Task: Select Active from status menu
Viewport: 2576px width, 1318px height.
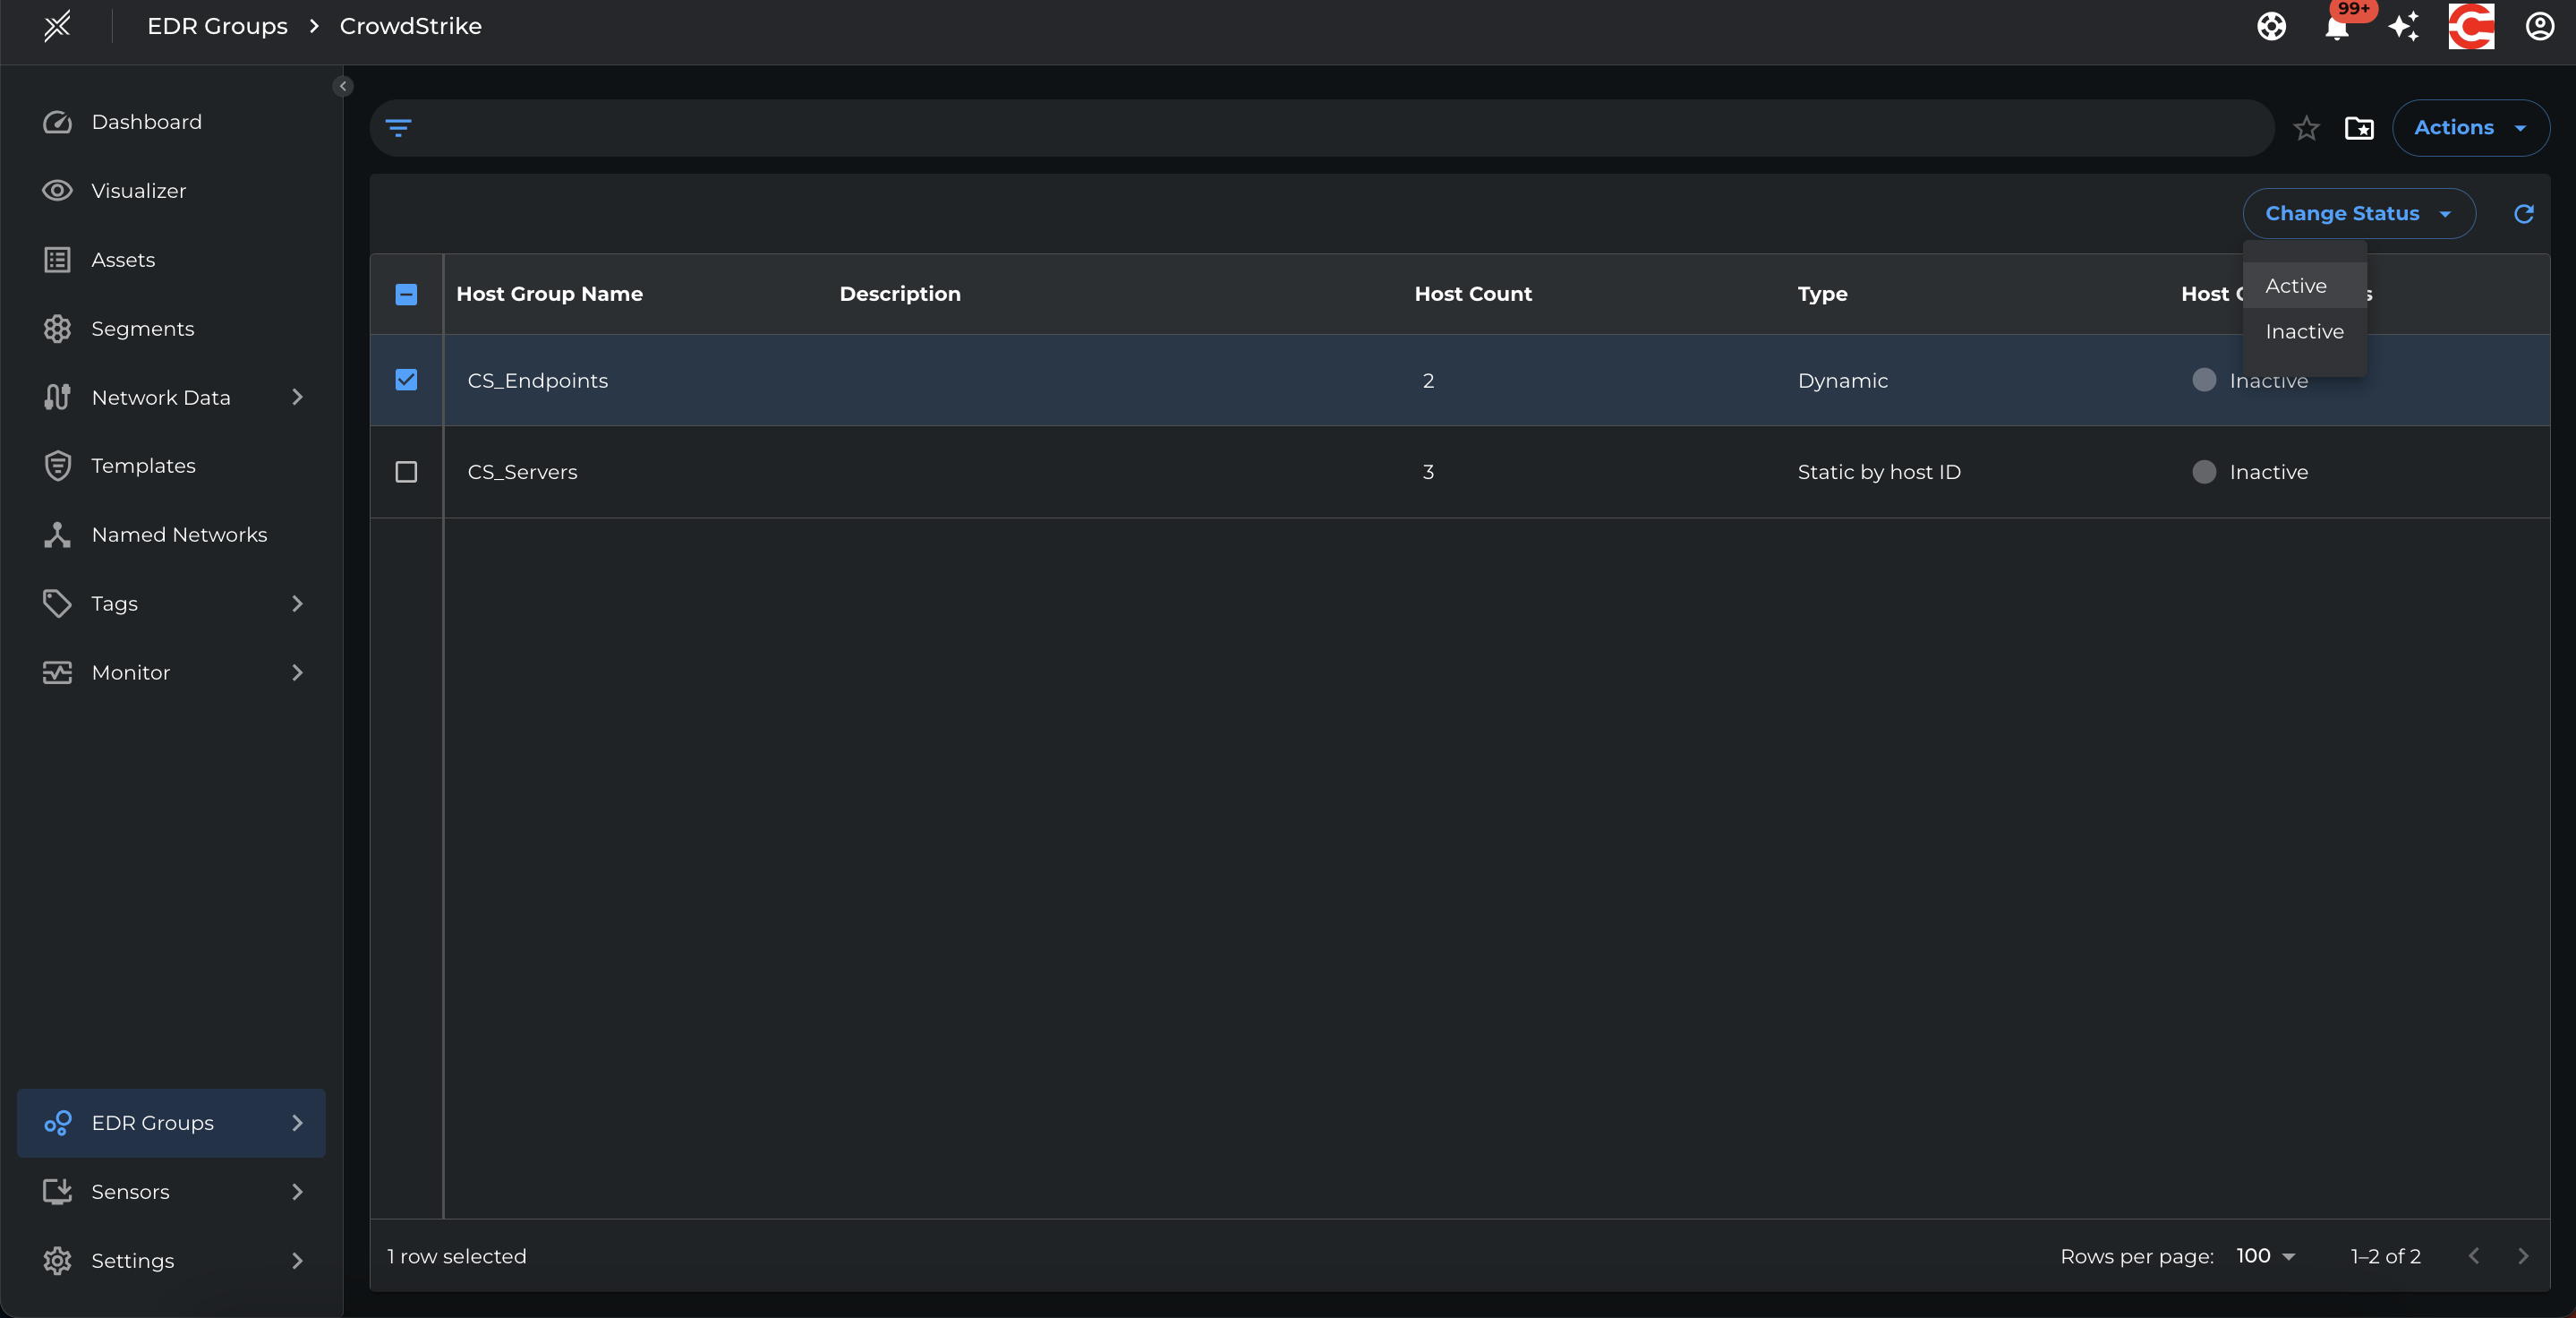Action: (x=2296, y=286)
